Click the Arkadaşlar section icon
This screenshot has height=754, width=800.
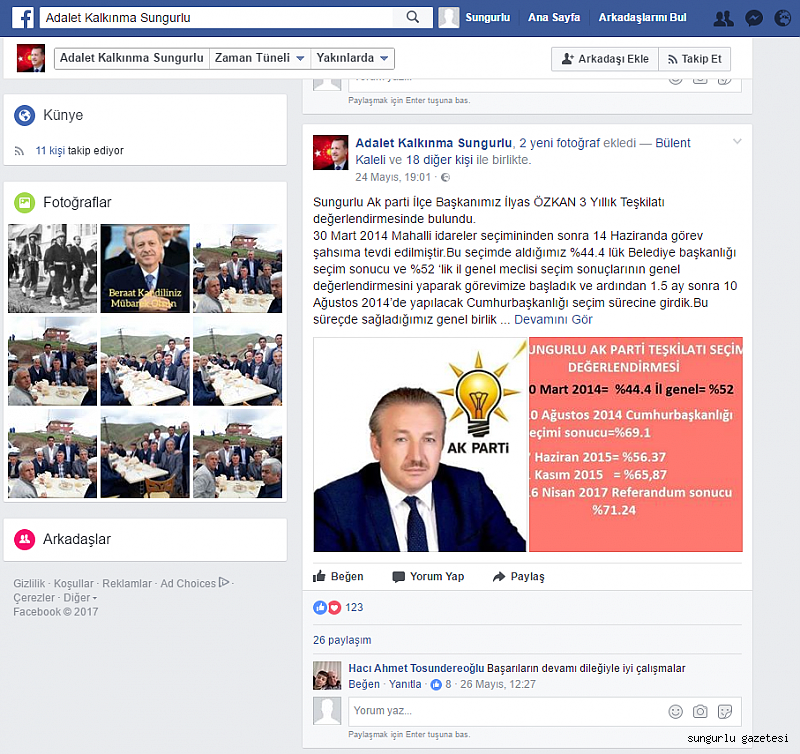[24, 539]
